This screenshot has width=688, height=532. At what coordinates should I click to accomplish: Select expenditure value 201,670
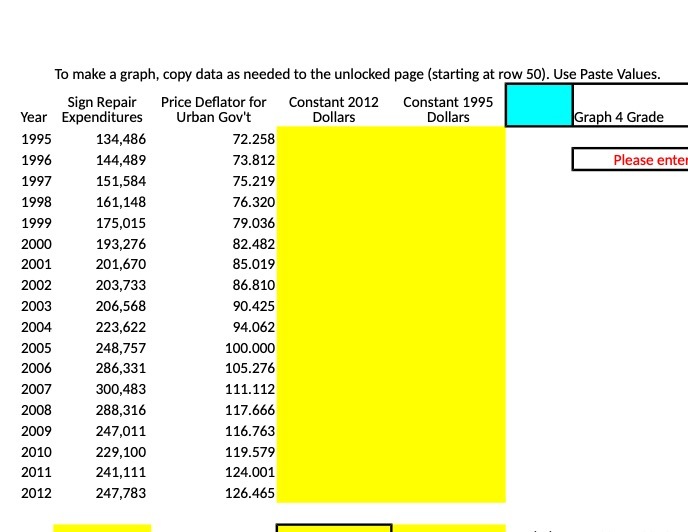[x=121, y=264]
